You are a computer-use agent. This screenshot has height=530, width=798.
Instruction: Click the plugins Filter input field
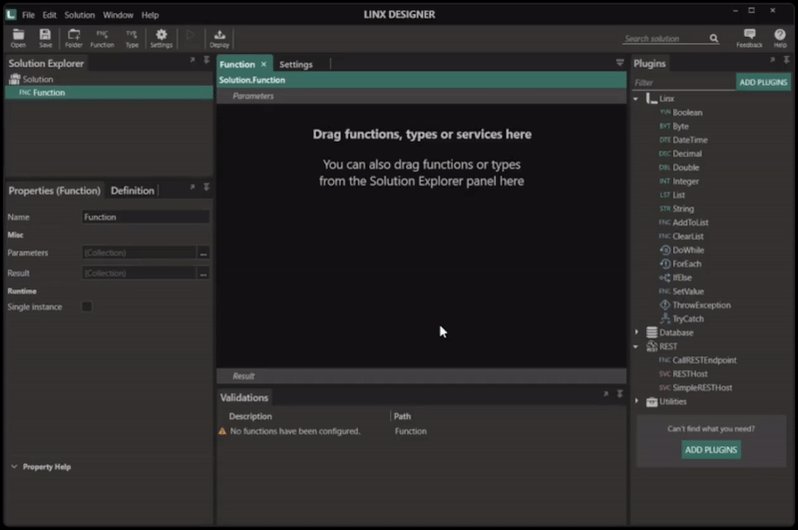coord(683,82)
